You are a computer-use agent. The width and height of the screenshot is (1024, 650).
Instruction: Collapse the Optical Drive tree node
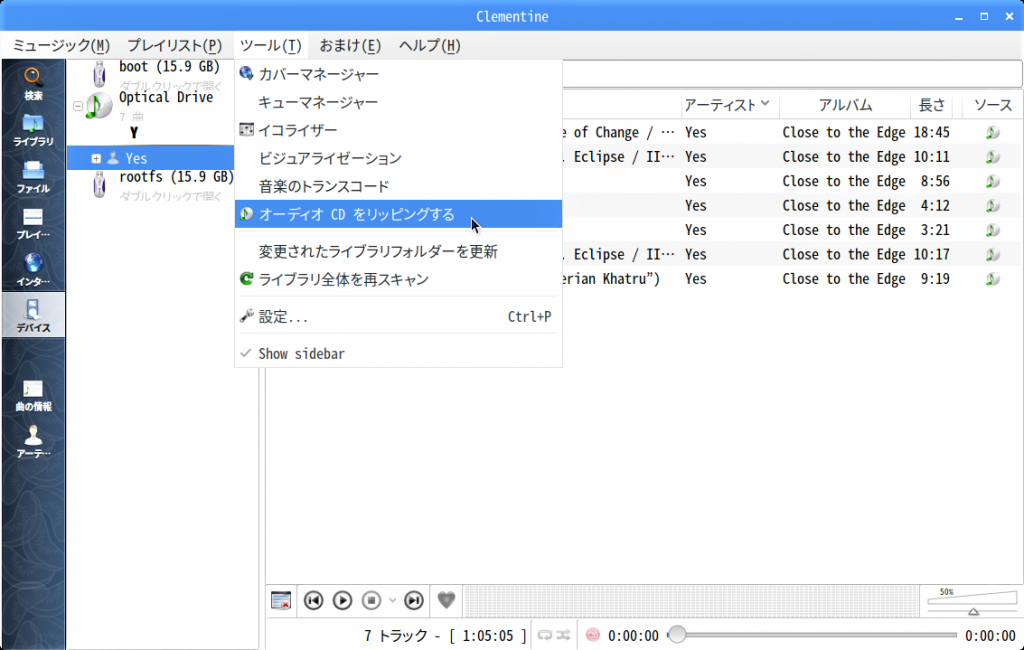tap(78, 106)
